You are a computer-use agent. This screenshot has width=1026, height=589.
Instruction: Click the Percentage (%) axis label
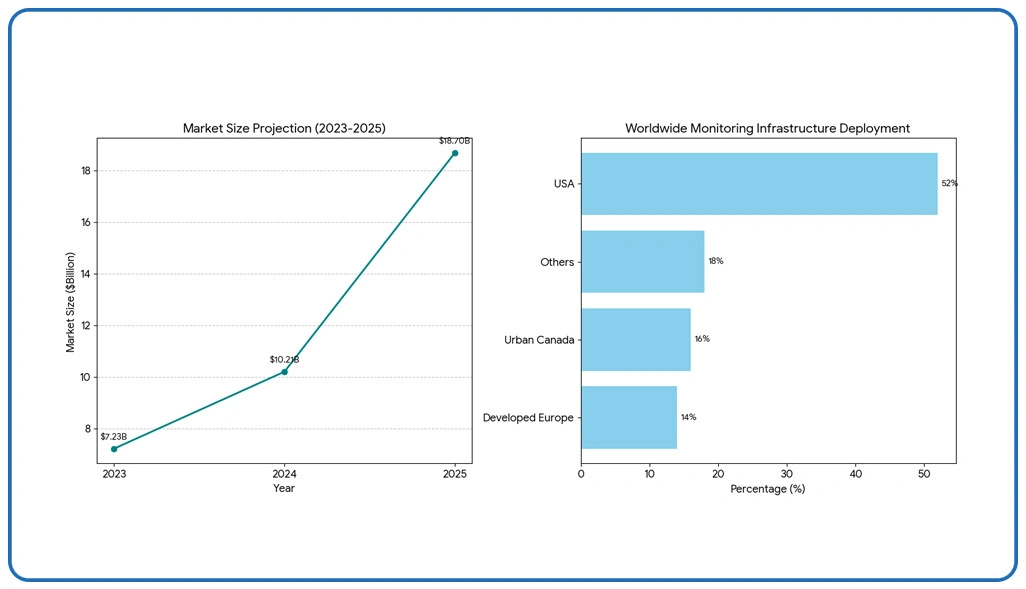(767, 489)
